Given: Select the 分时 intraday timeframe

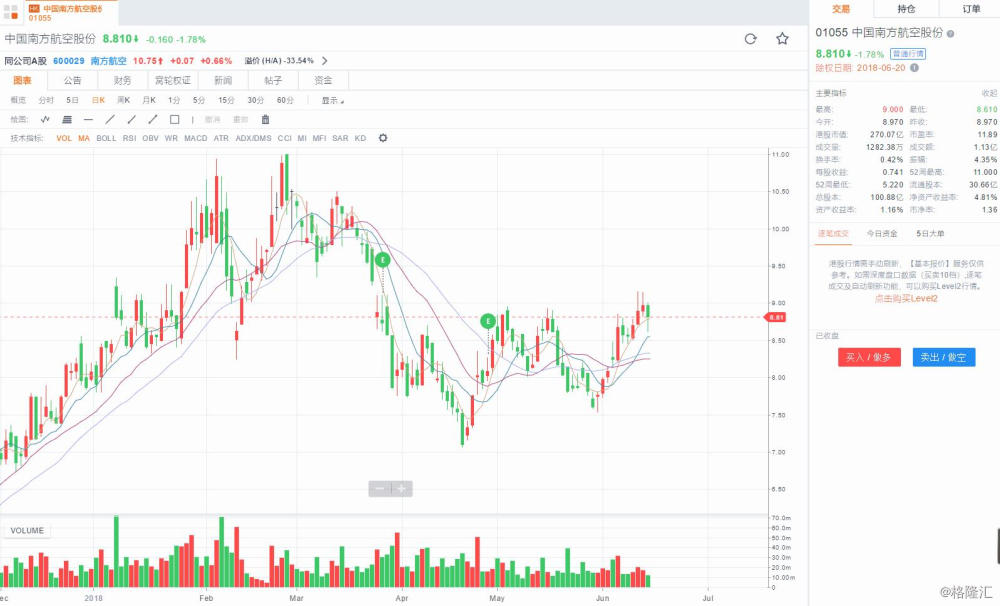Looking at the screenshot, I should pyautogui.click(x=46, y=100).
